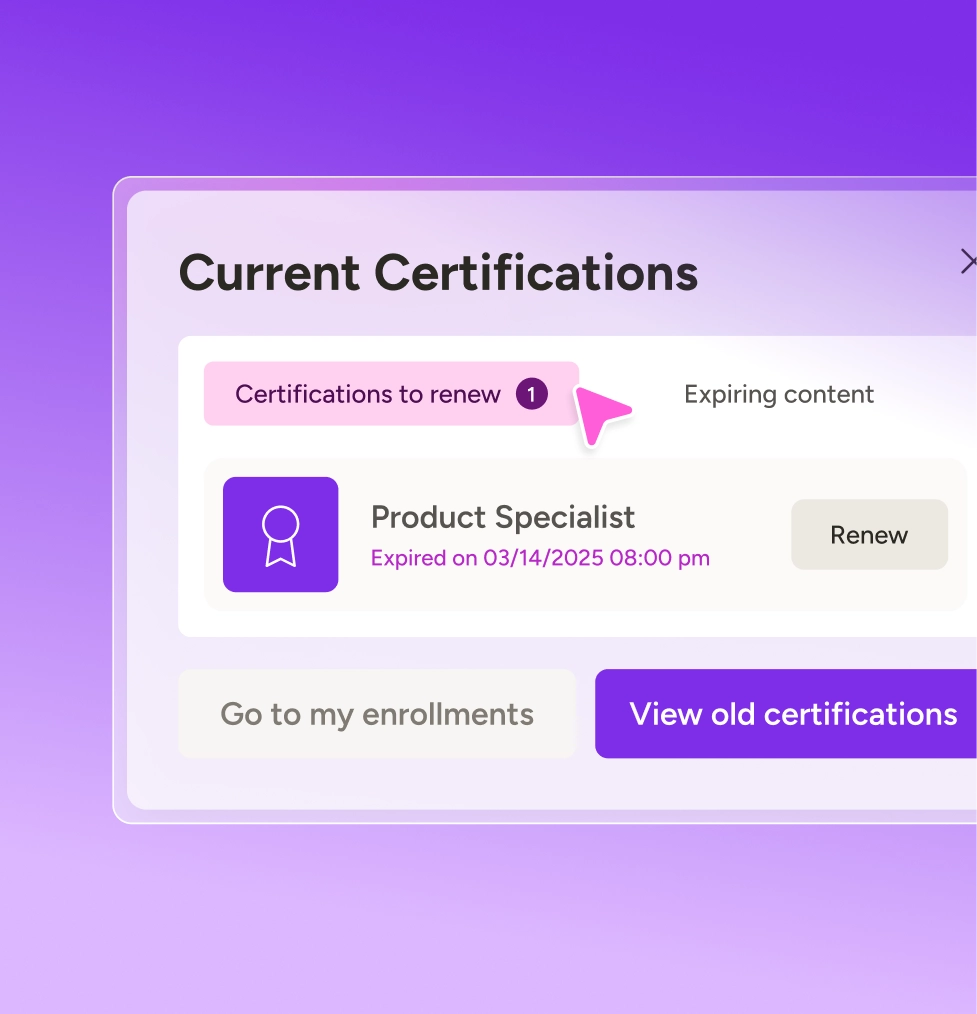Click the white tab panel container
The height and width of the screenshot is (1014, 977).
577,486
